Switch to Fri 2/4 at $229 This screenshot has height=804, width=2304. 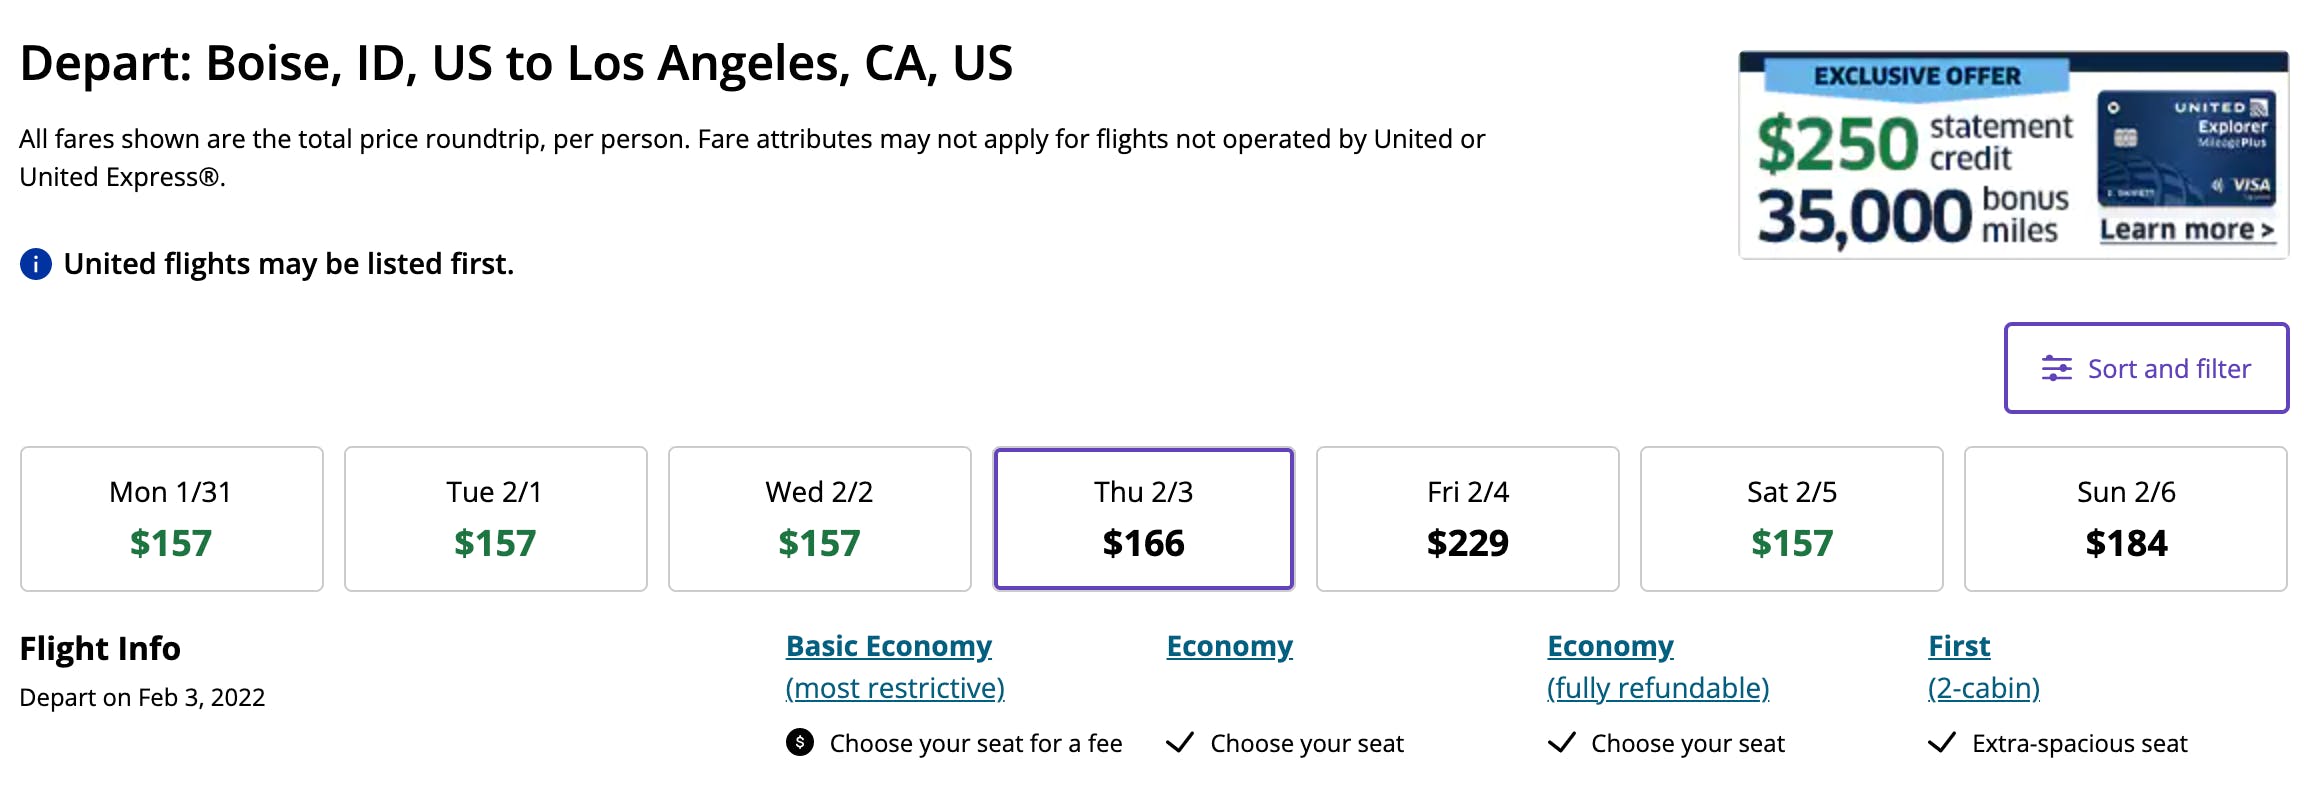tap(1468, 519)
